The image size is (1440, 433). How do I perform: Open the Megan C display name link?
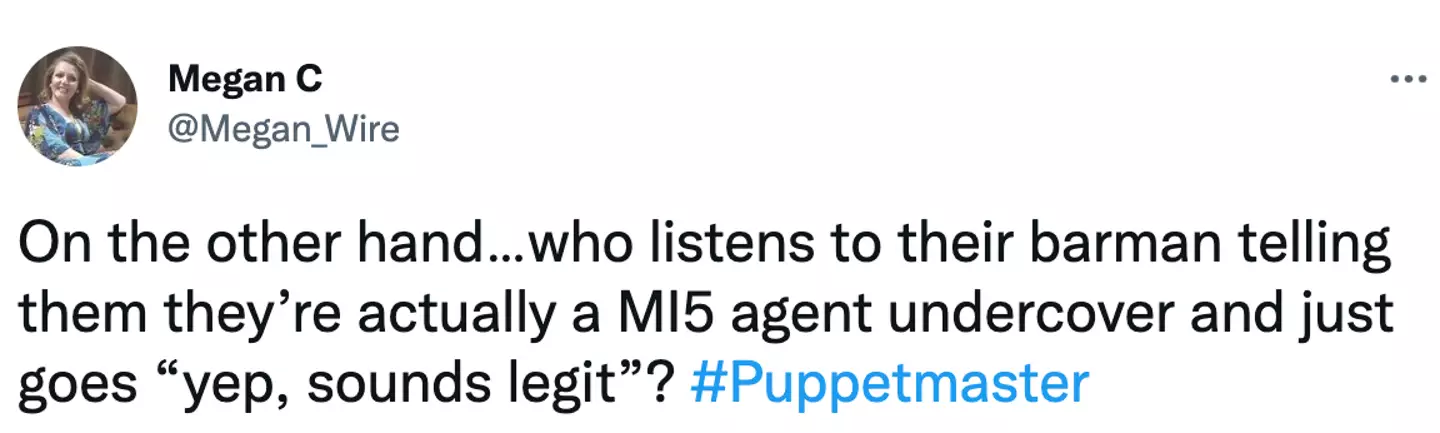[245, 78]
